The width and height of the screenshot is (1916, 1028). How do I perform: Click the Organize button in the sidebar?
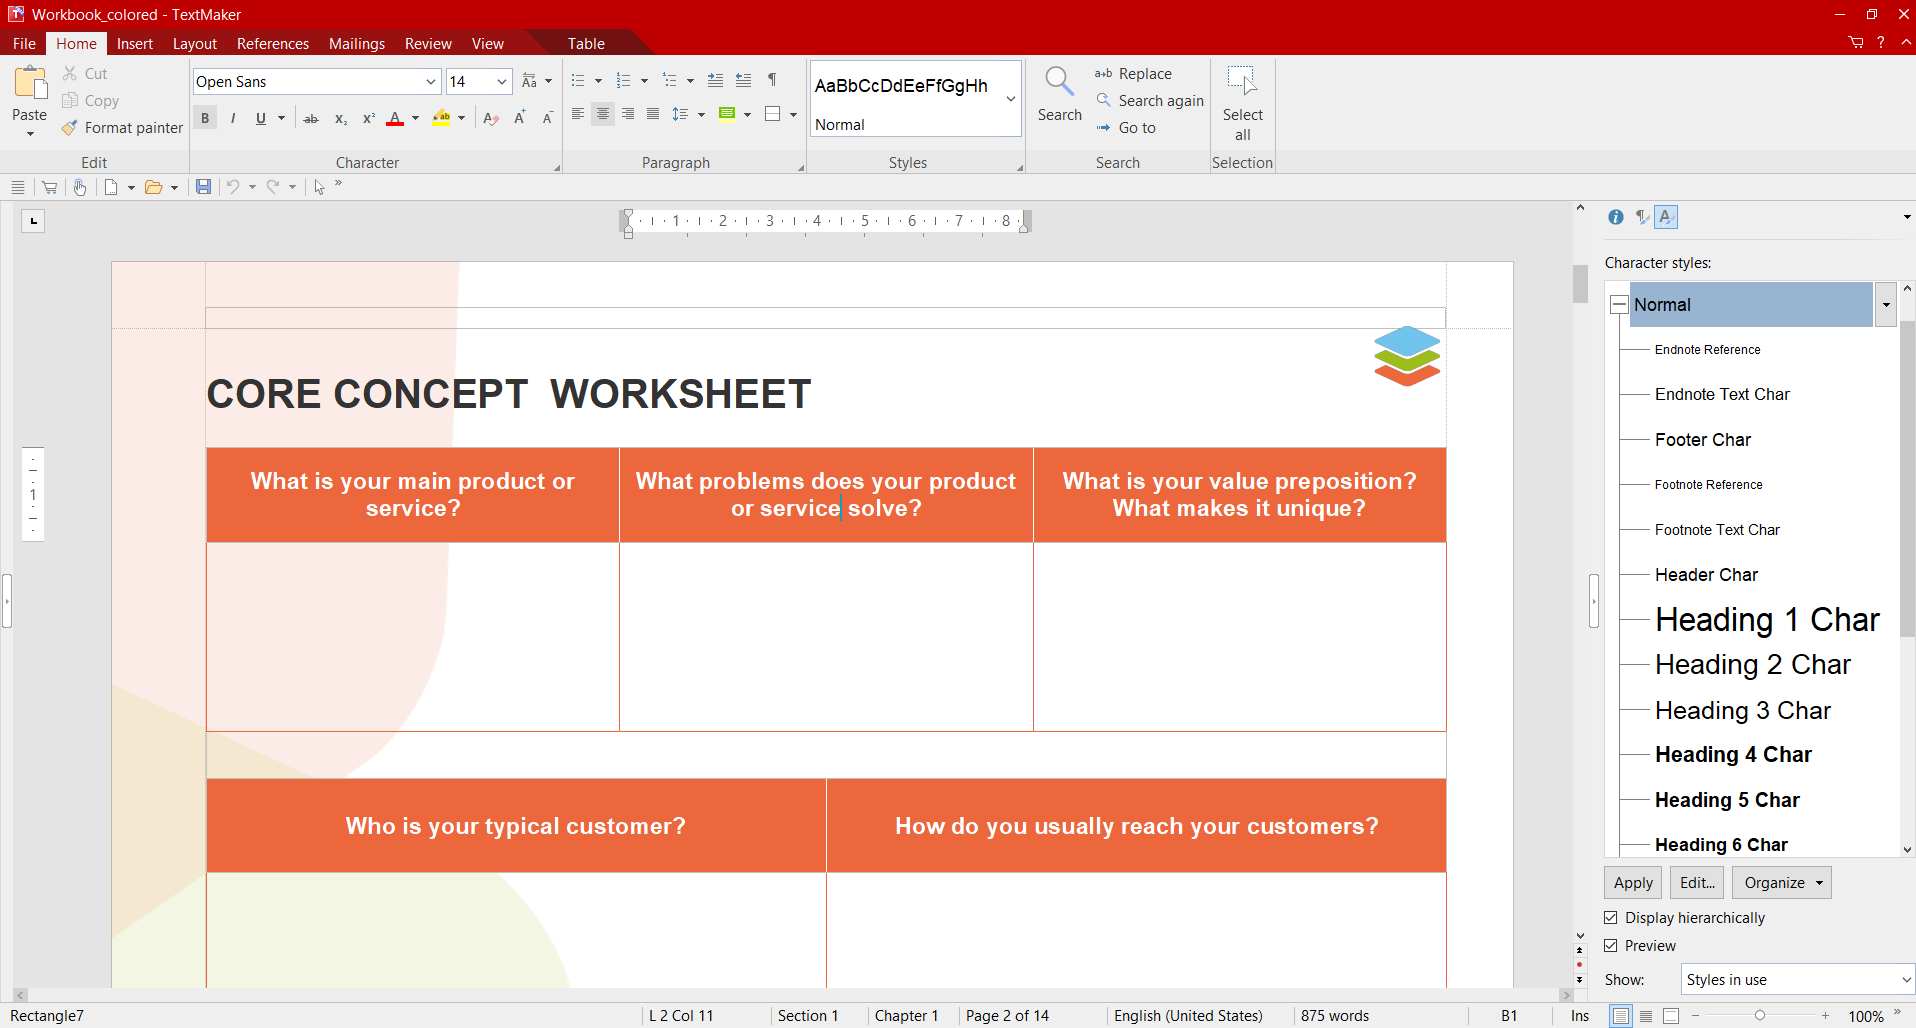tap(1779, 882)
